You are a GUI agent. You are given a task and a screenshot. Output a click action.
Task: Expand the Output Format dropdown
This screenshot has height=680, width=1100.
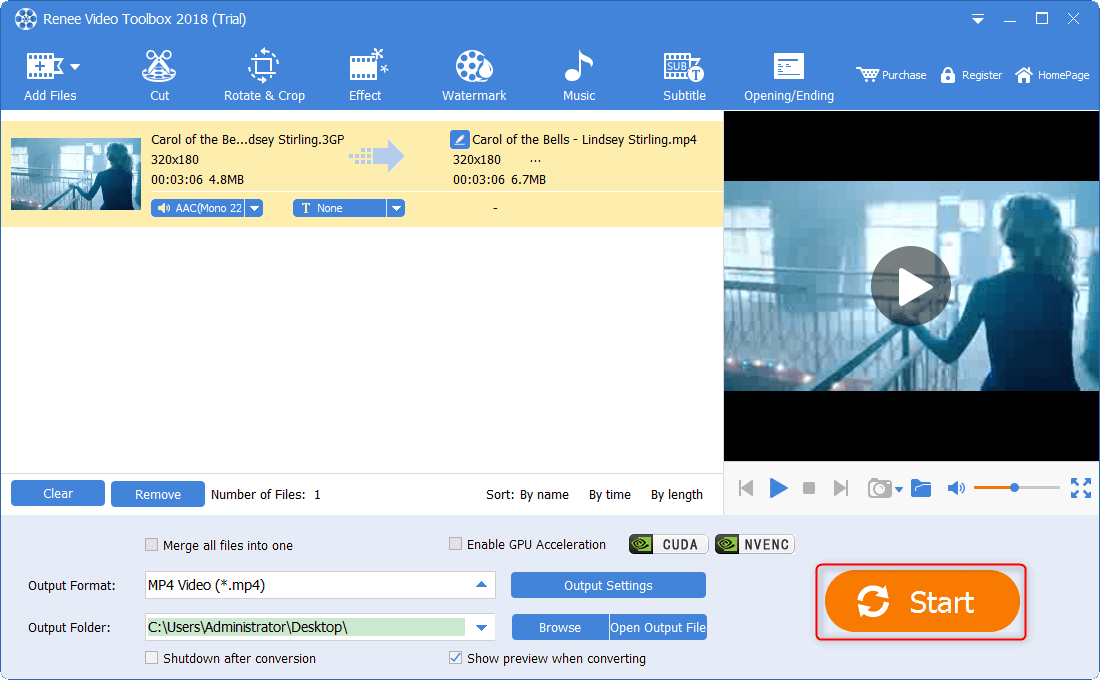tap(482, 585)
